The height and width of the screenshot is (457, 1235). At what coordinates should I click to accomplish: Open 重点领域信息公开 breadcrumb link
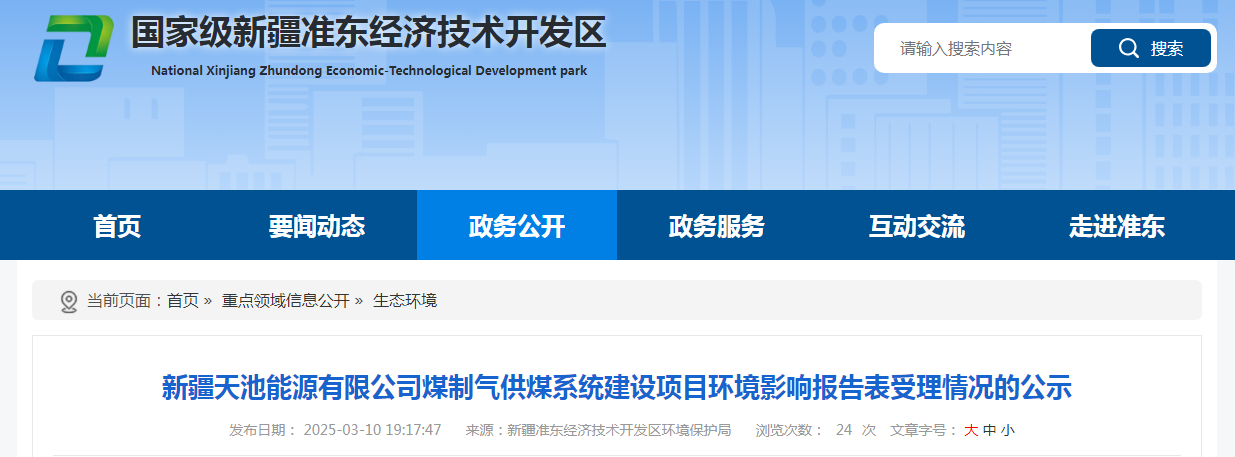[x=285, y=300]
